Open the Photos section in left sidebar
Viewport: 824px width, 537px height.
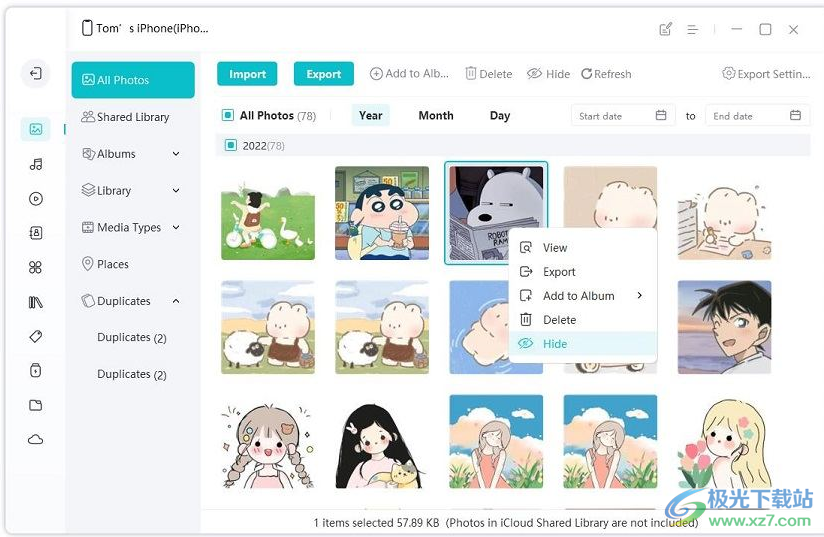tap(36, 129)
